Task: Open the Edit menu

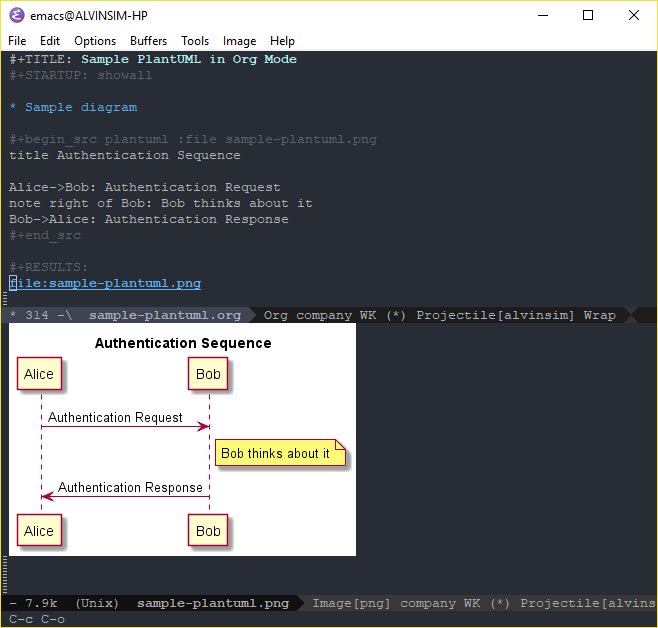Action: pos(50,41)
